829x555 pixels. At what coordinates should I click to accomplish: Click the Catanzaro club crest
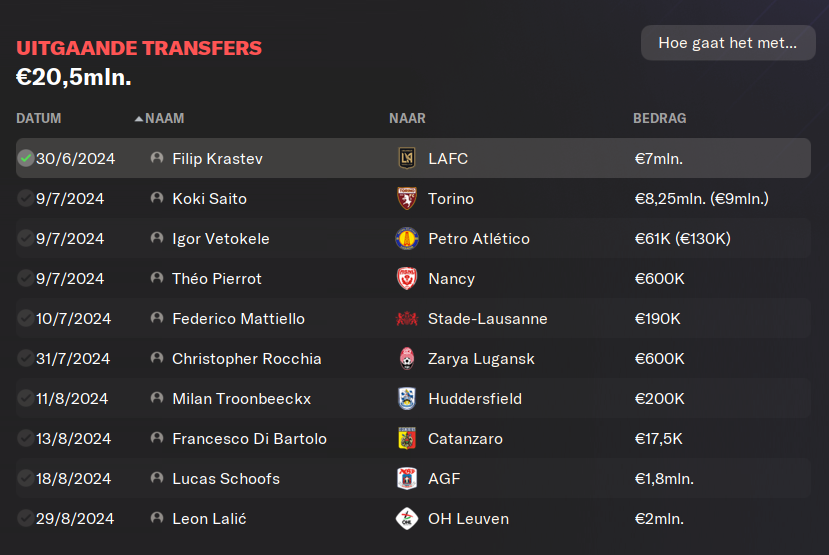pyautogui.click(x=407, y=439)
